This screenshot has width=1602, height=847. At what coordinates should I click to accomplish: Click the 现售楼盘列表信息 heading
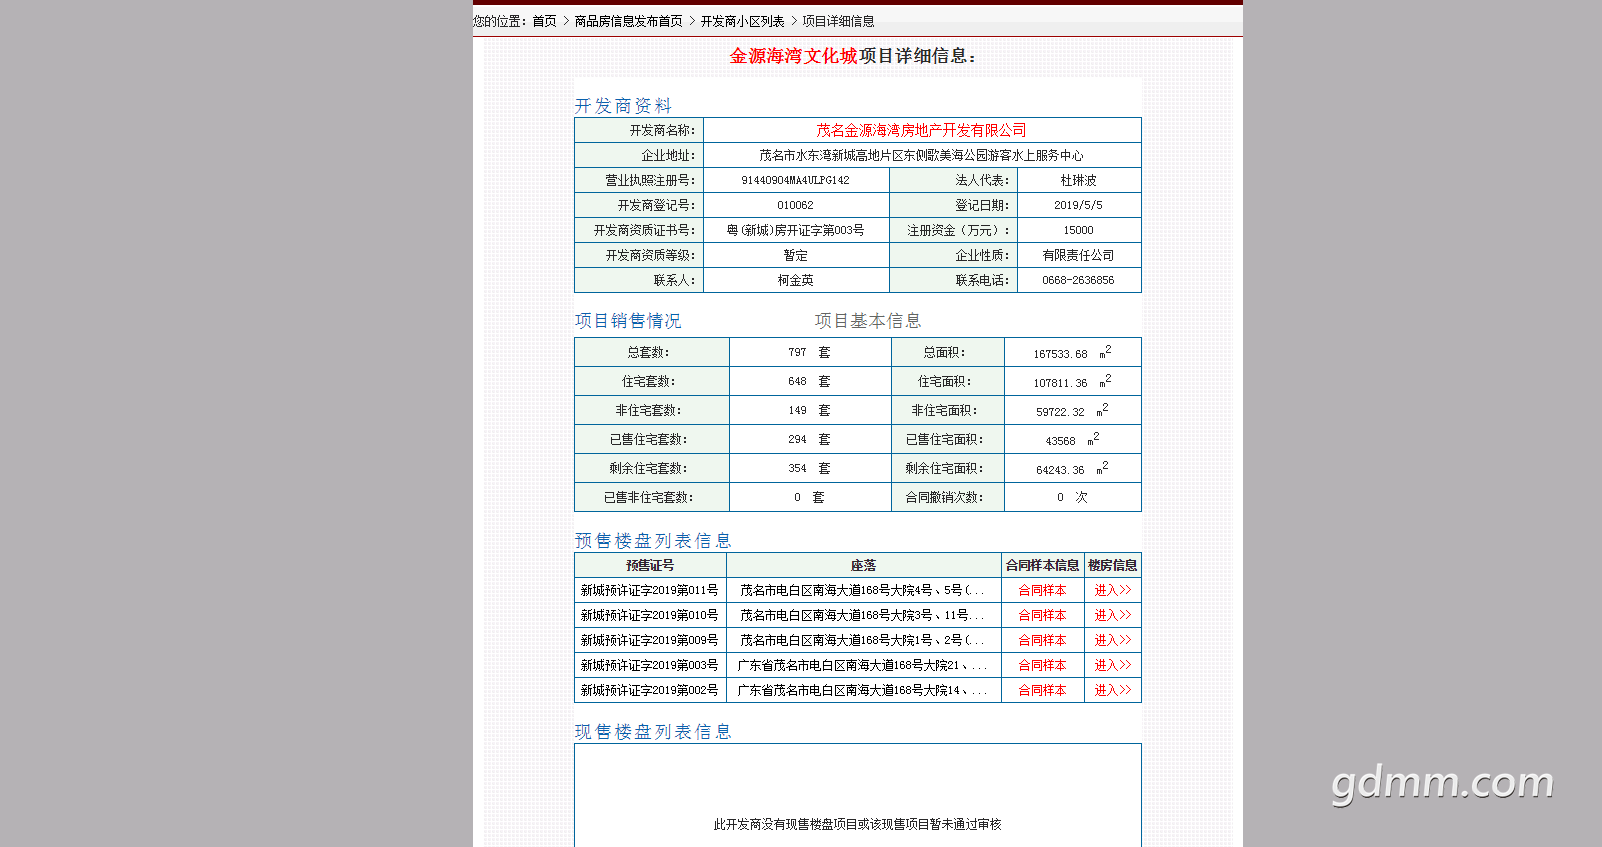(x=653, y=732)
